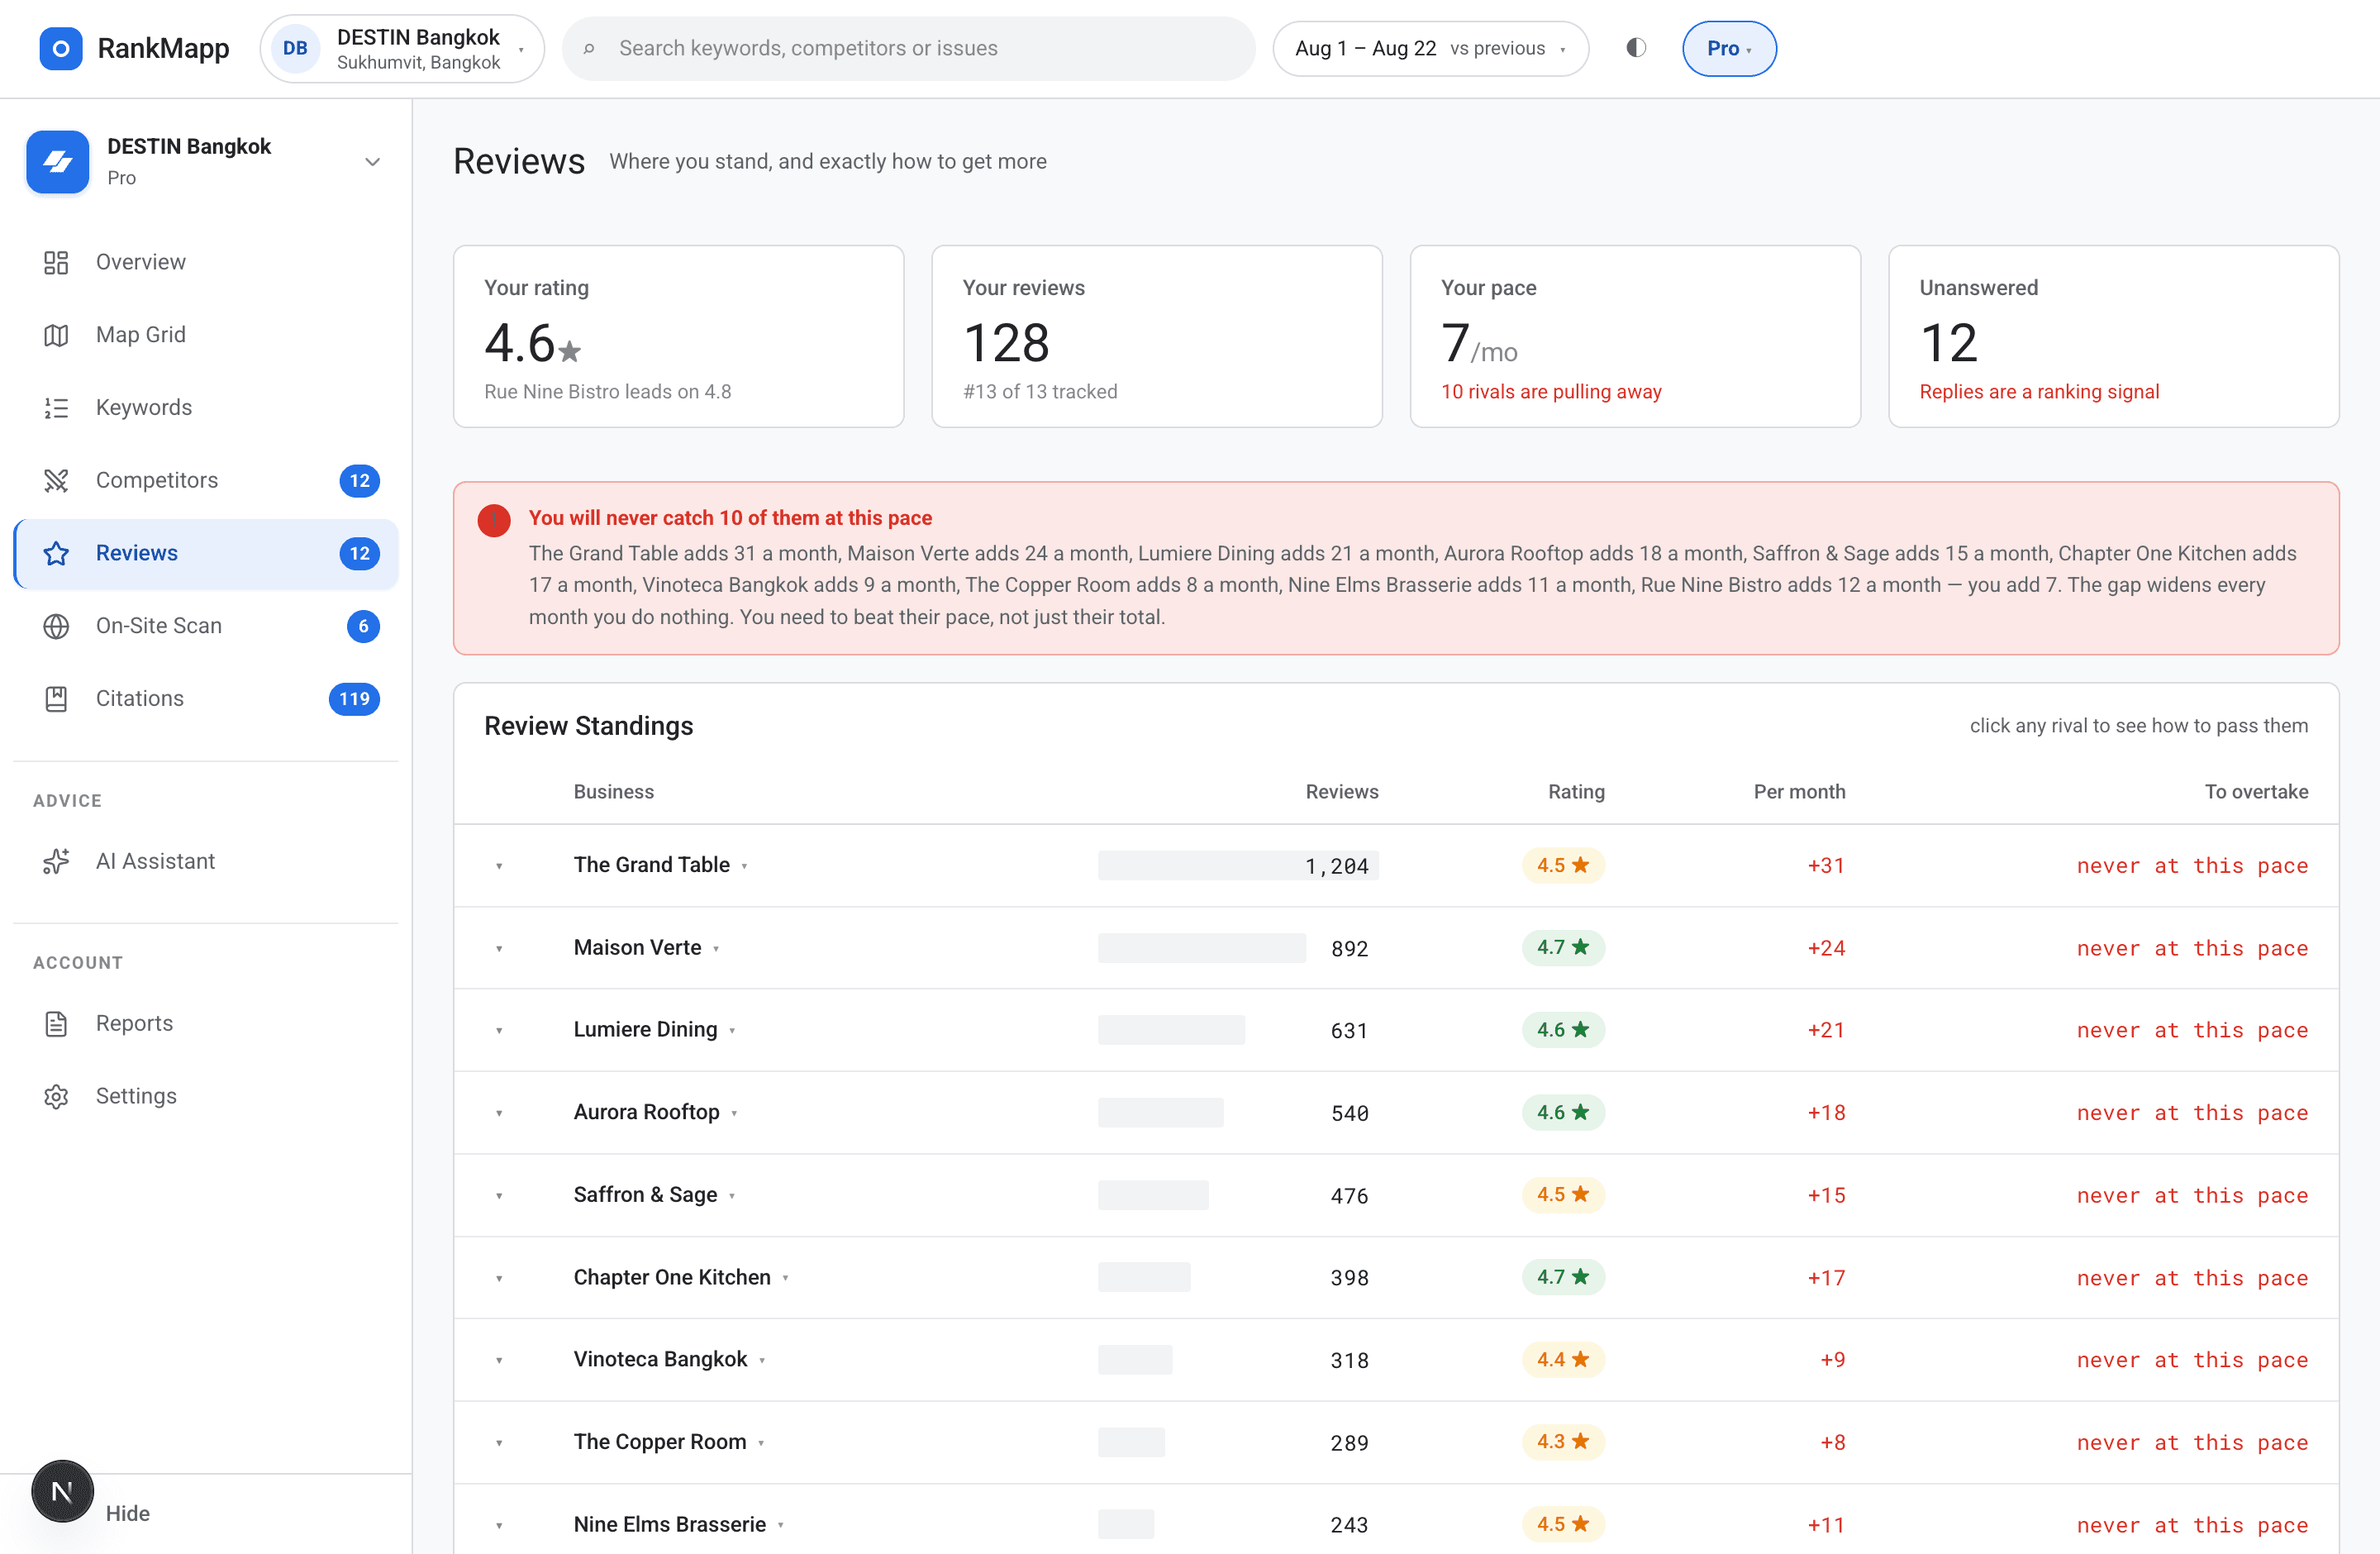The image size is (2380, 1554).
Task: Click Aurora Rooftop 'never at this pace' text
Action: pos(2192,1113)
